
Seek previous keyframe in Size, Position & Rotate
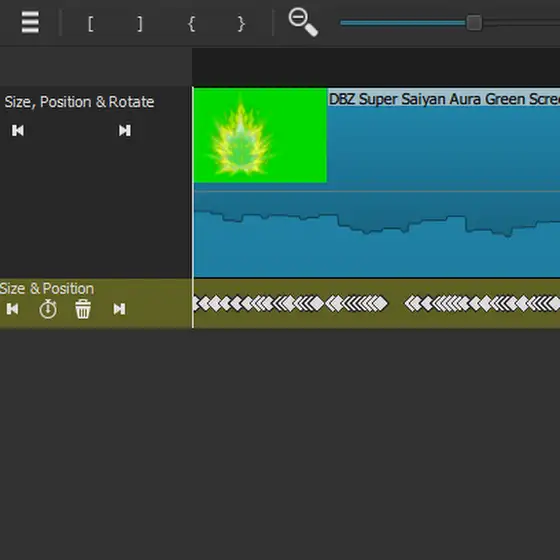point(18,130)
